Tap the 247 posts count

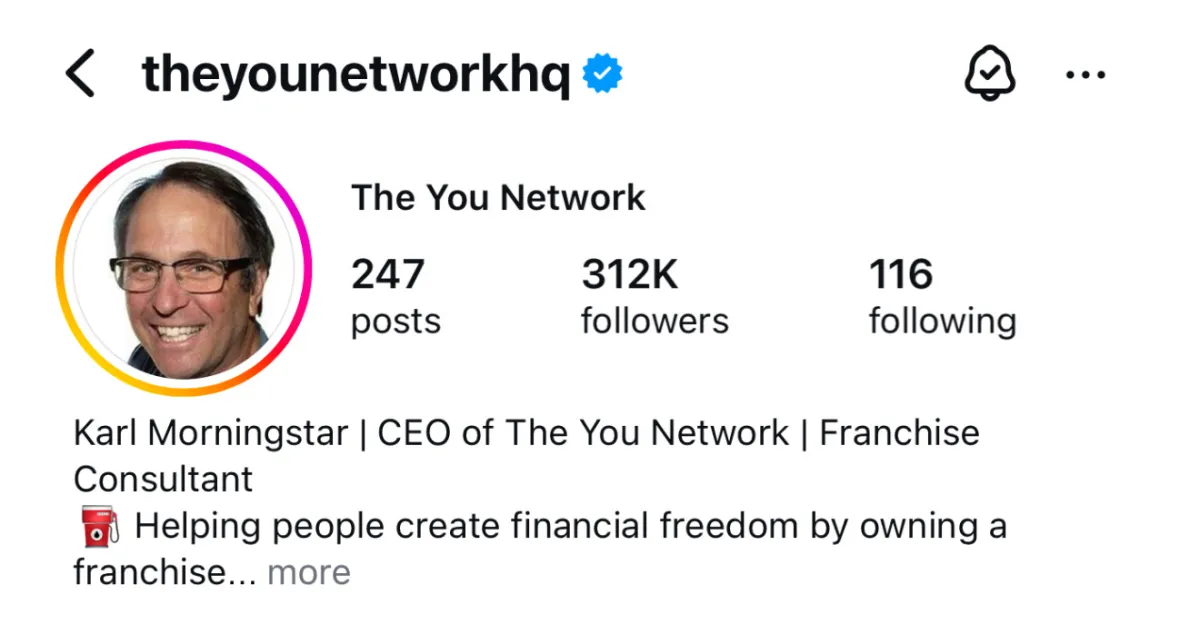coord(388,274)
